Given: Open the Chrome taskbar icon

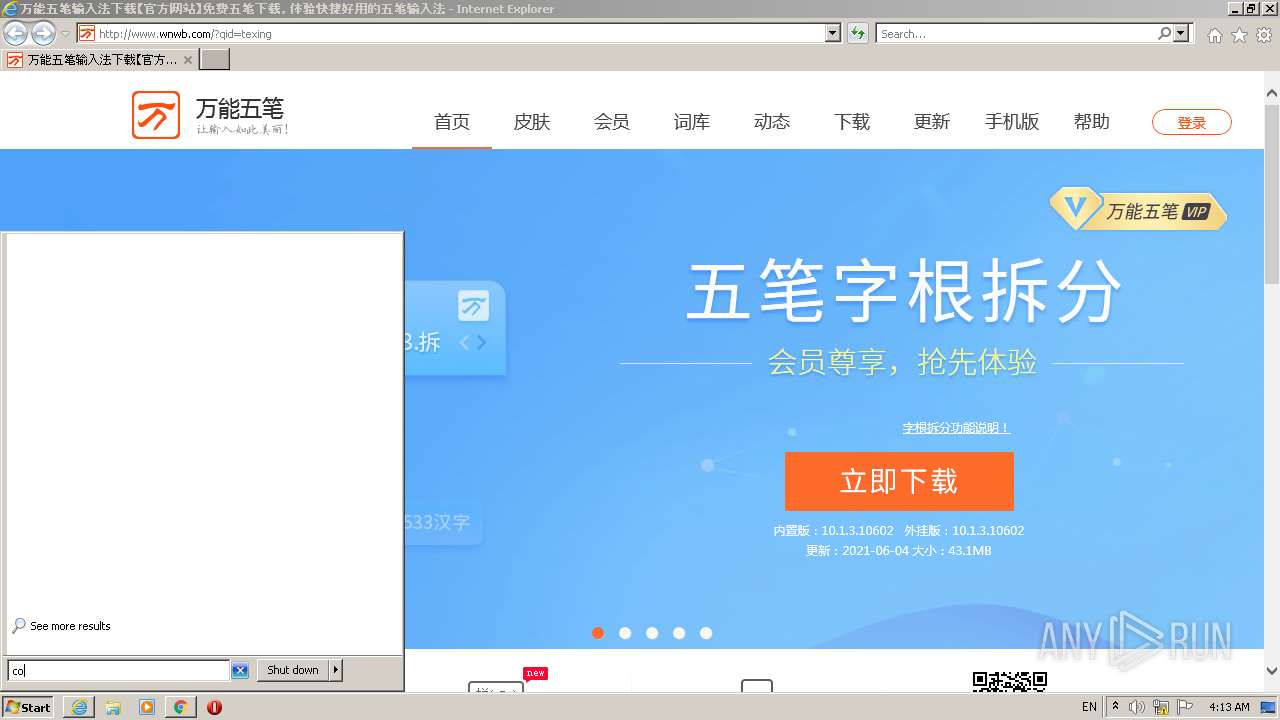Looking at the screenshot, I should point(180,707).
